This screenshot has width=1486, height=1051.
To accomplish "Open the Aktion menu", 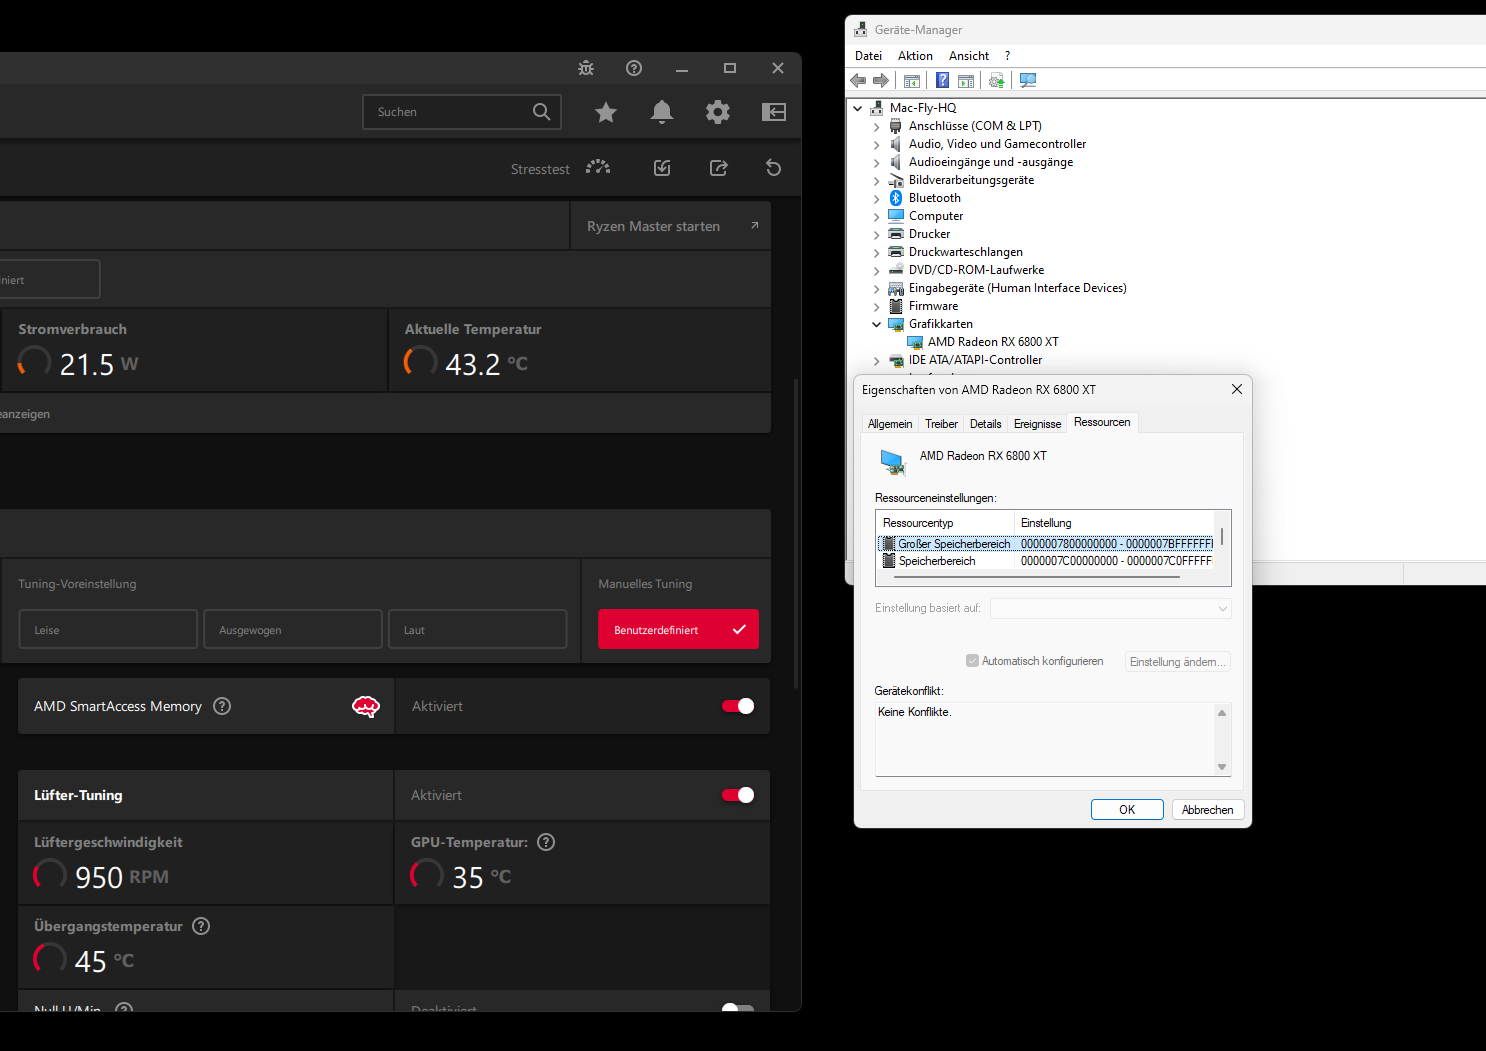I will [915, 56].
